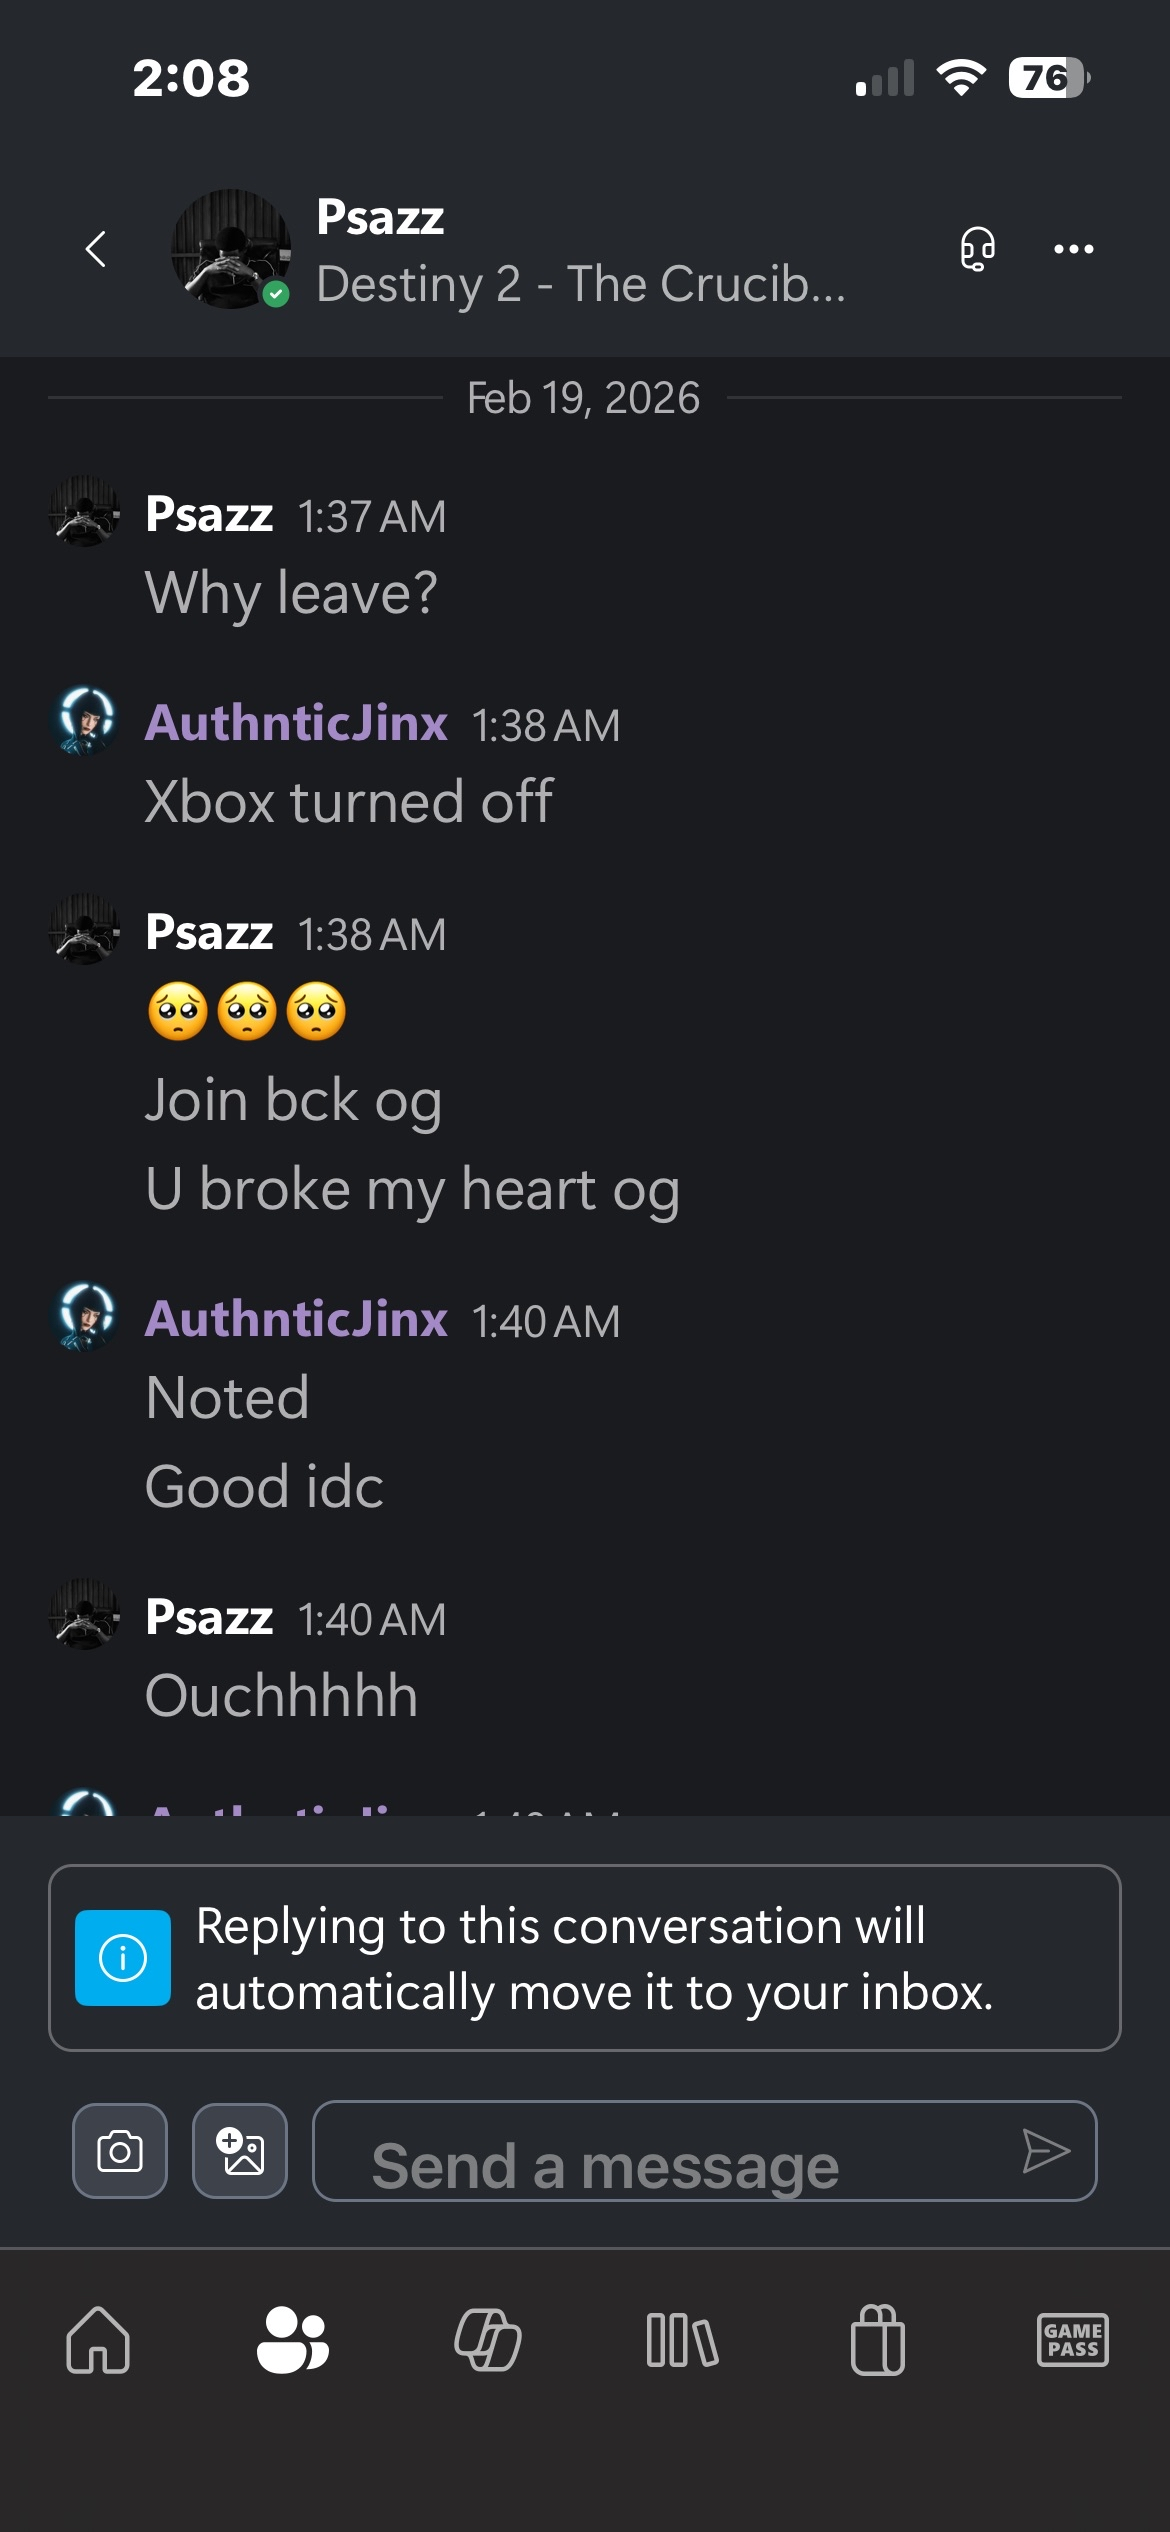Attach an image with the gallery icon
The width and height of the screenshot is (1170, 2532).
click(240, 2151)
